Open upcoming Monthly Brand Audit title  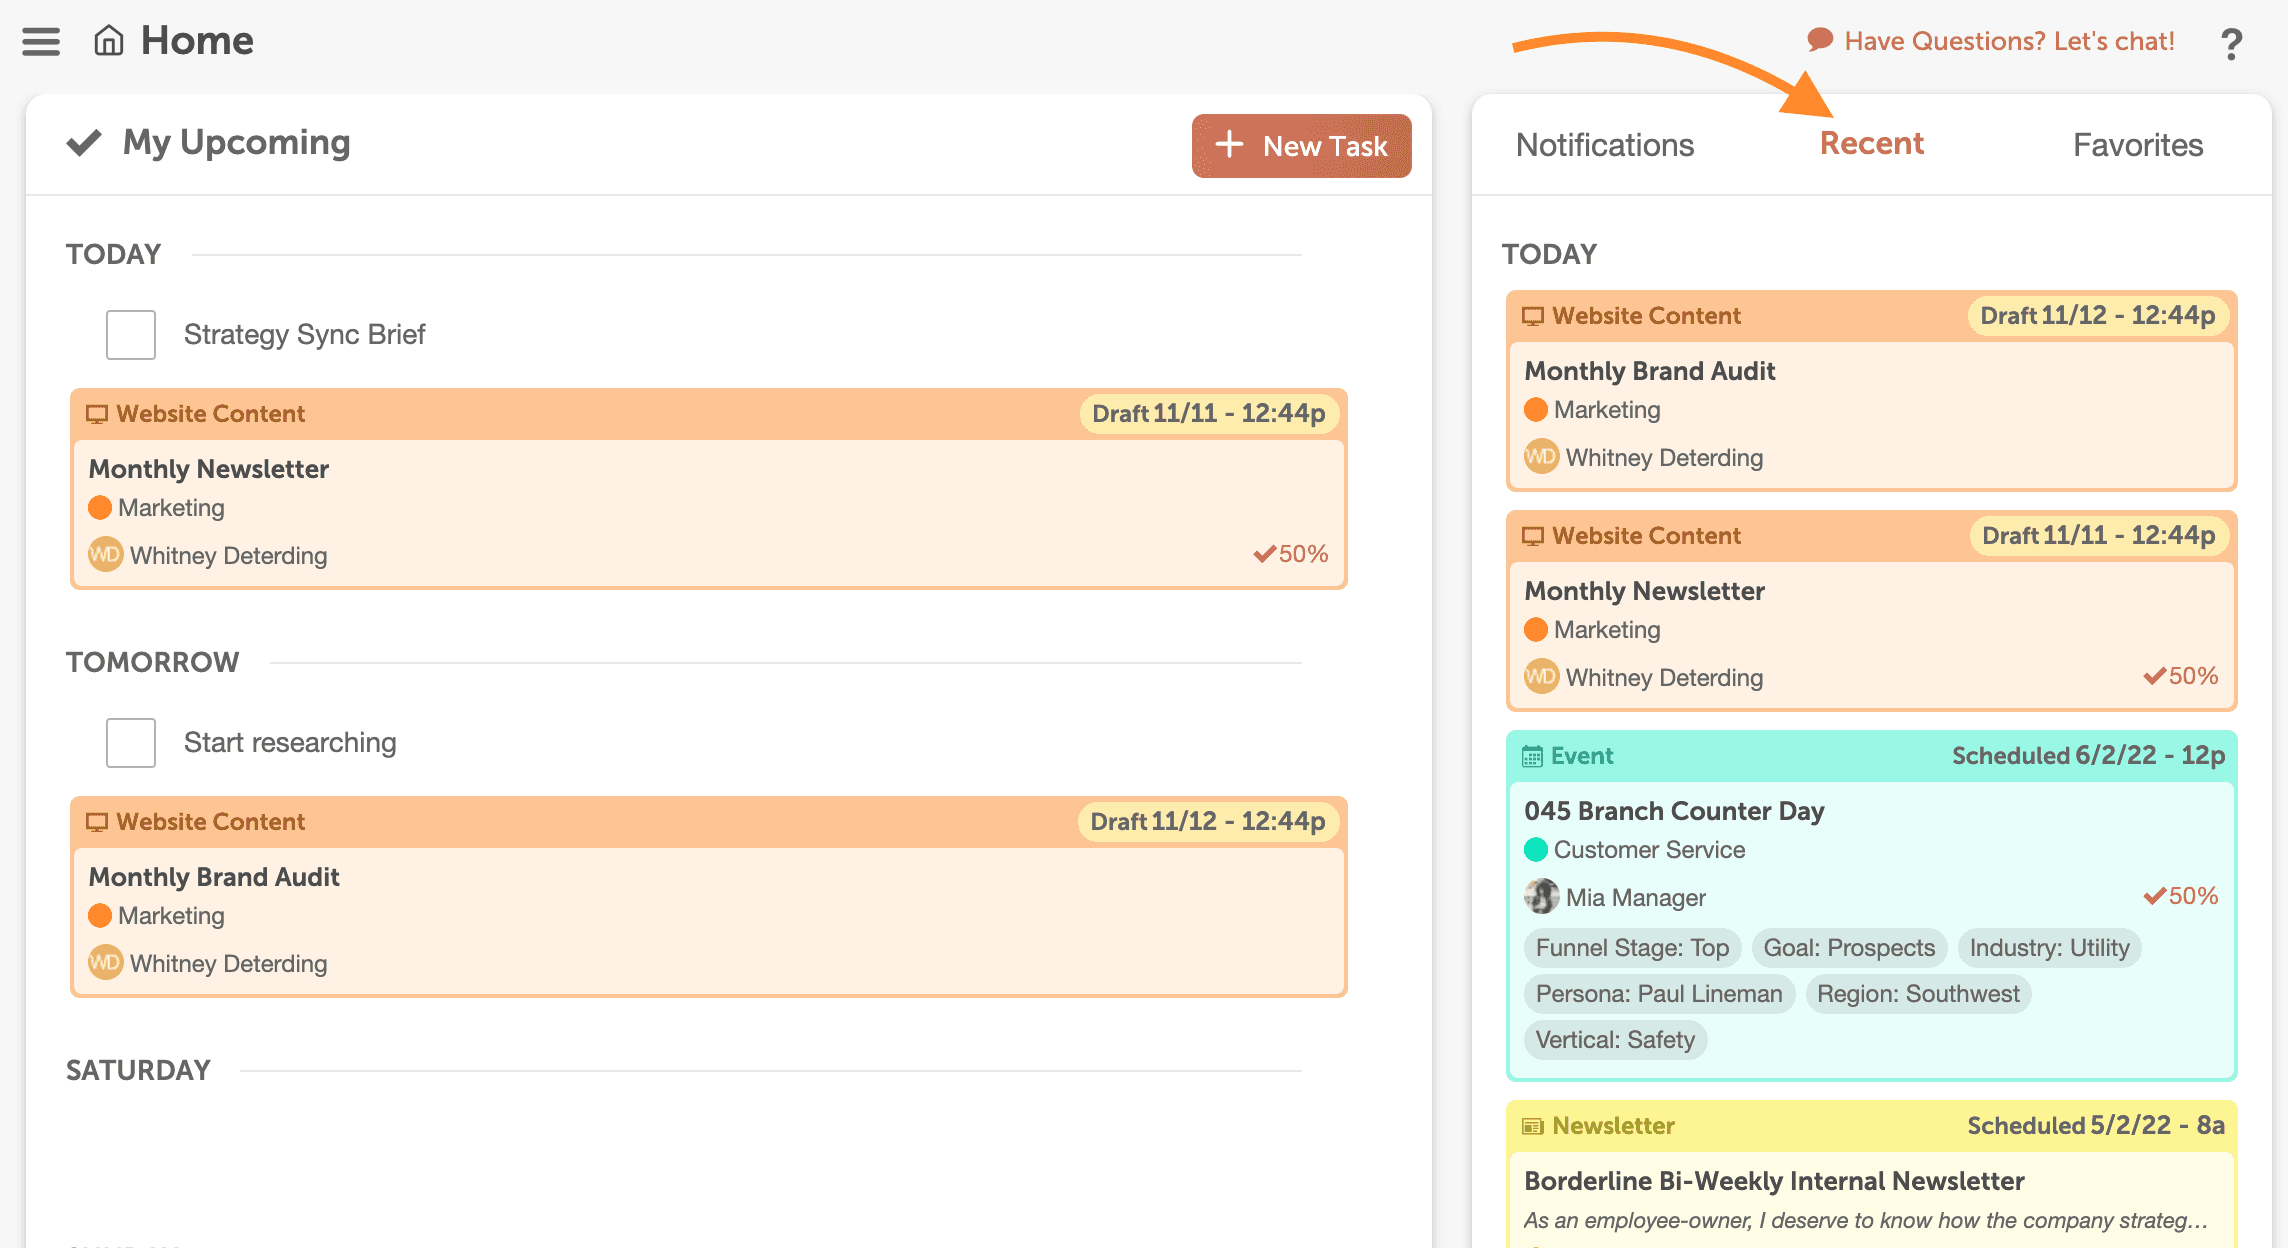[214, 877]
